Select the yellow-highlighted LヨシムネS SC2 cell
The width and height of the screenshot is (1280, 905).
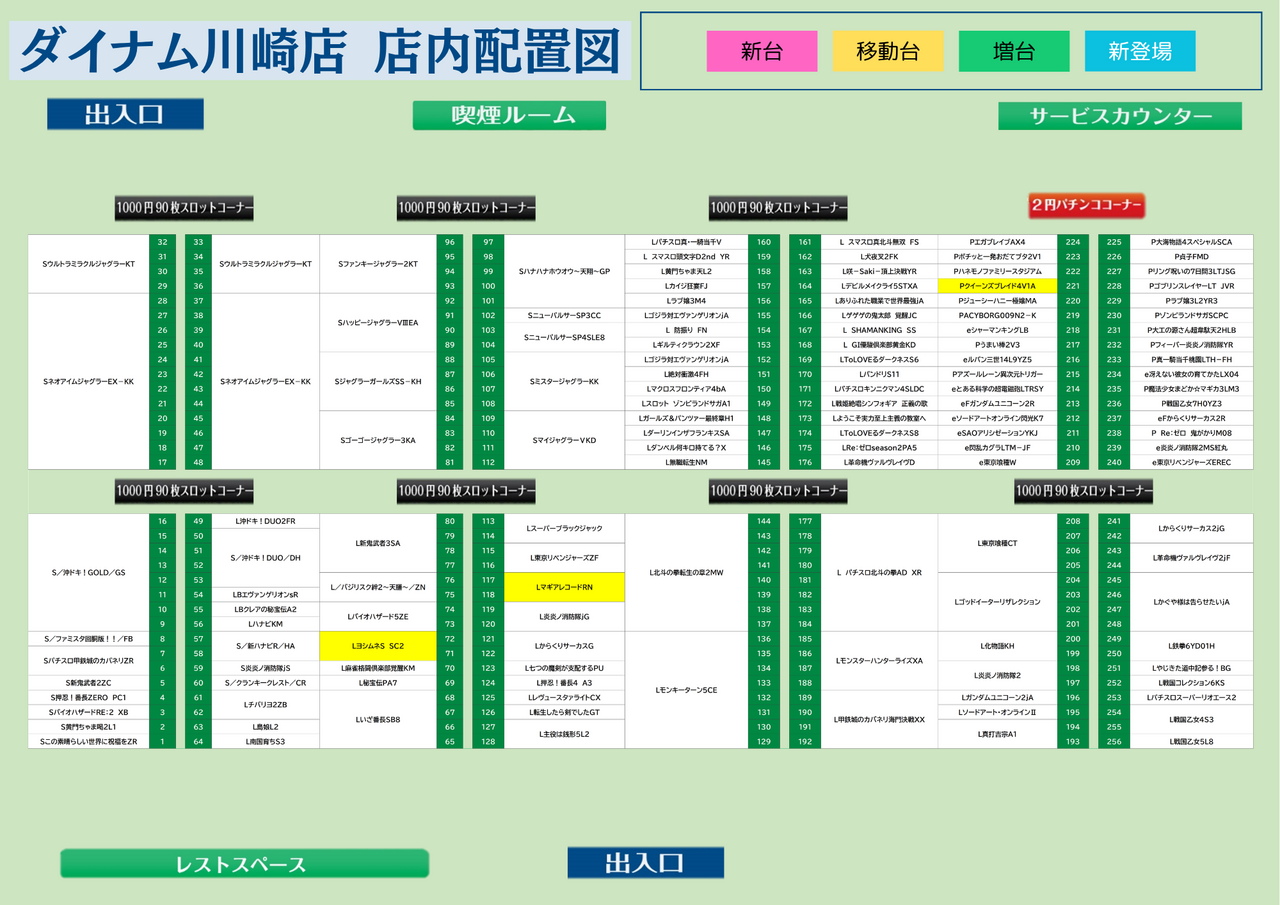click(x=378, y=646)
